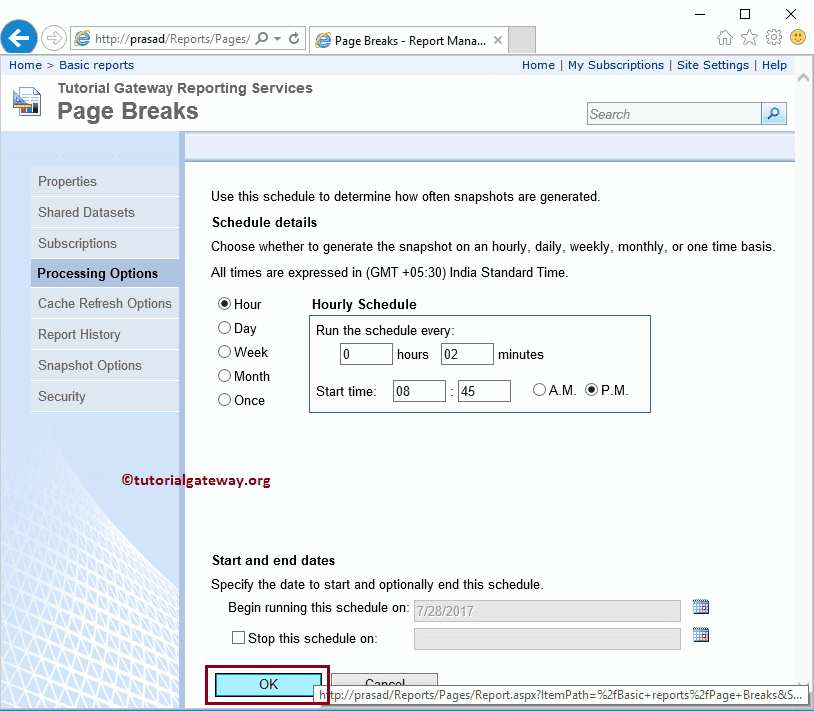Open the Properties side tab

(x=105, y=182)
